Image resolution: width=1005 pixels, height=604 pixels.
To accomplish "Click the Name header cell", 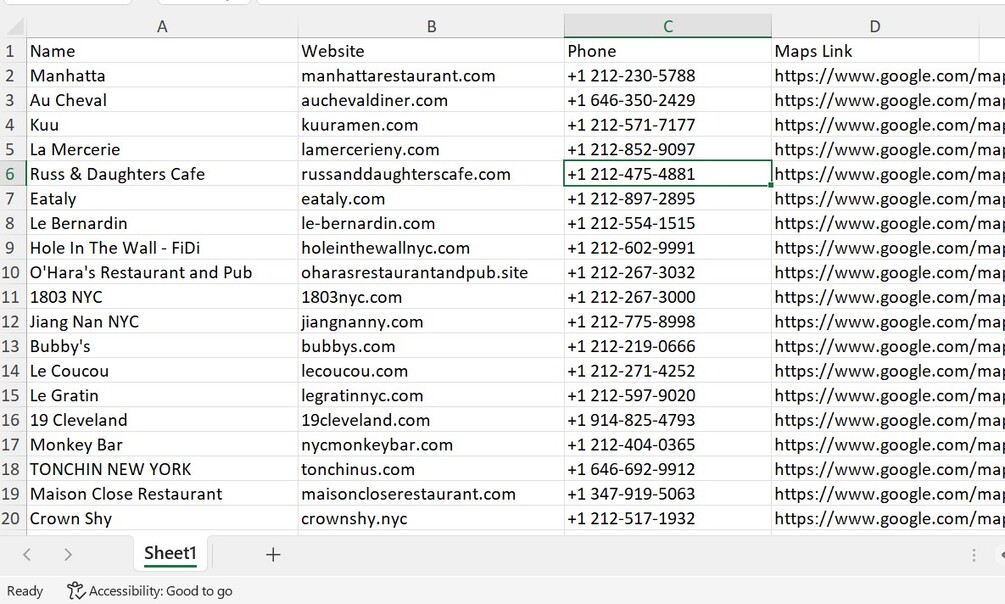I will point(162,51).
